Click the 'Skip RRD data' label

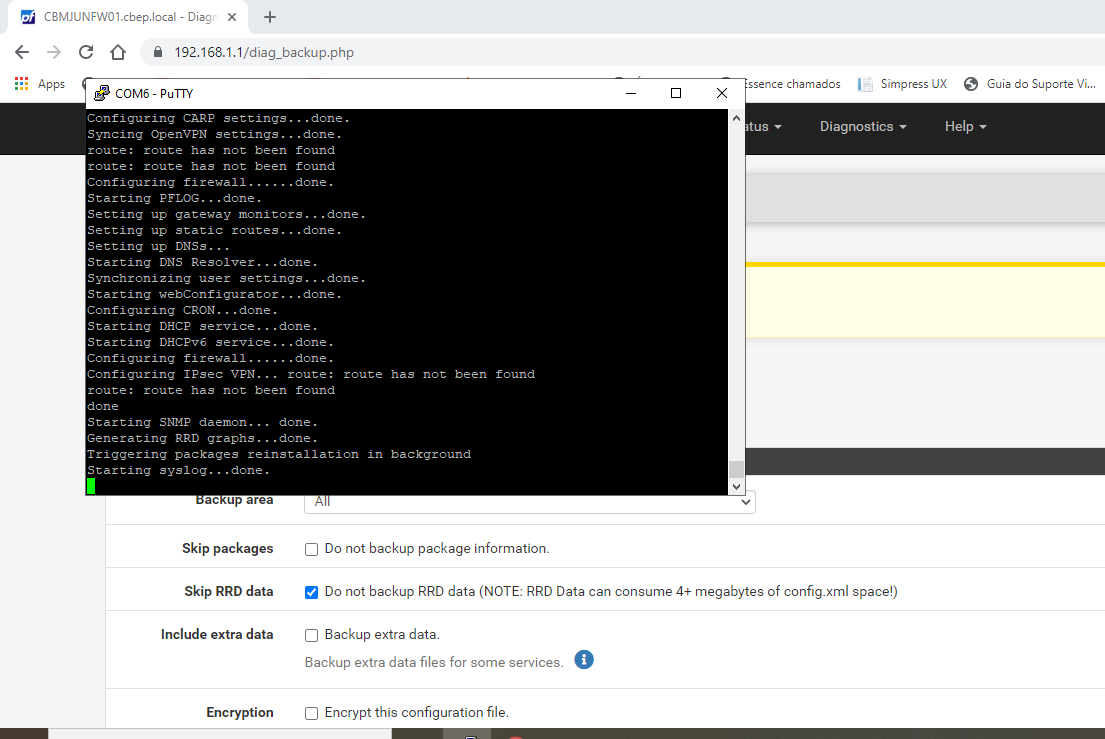229,591
